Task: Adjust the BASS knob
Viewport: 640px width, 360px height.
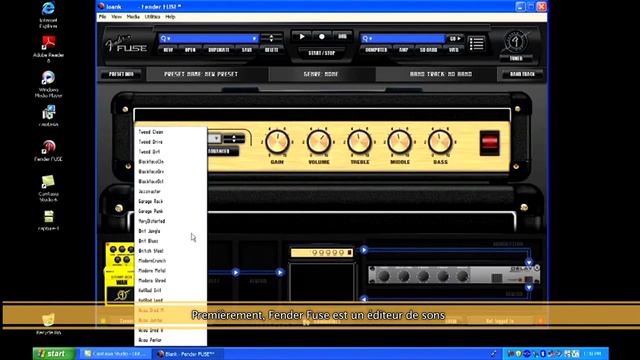Action: (440, 142)
